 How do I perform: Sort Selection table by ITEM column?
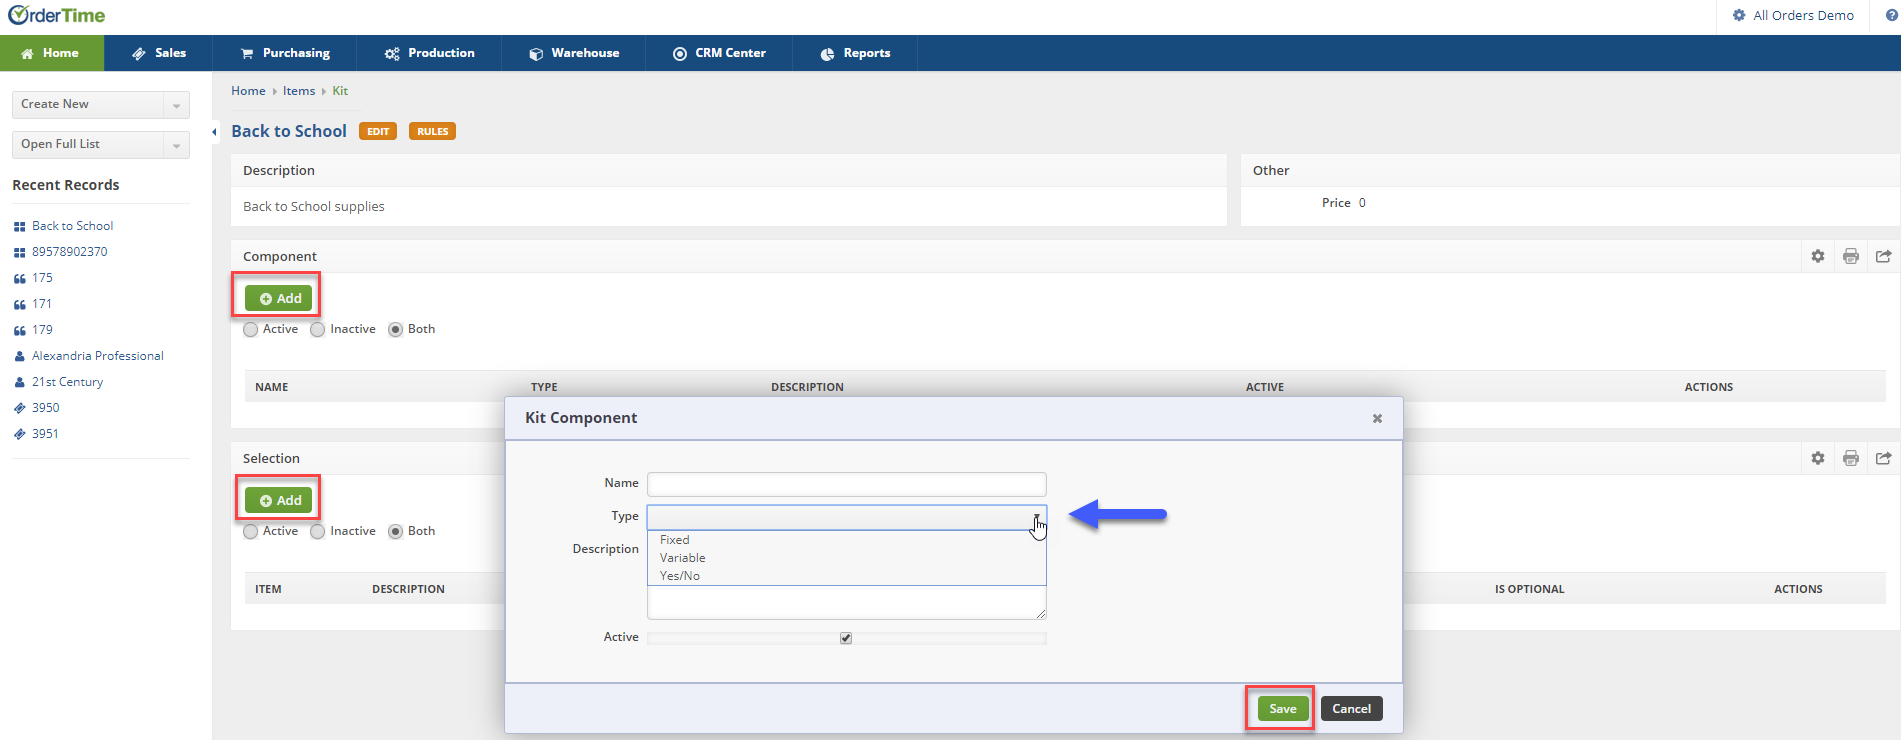coord(268,589)
